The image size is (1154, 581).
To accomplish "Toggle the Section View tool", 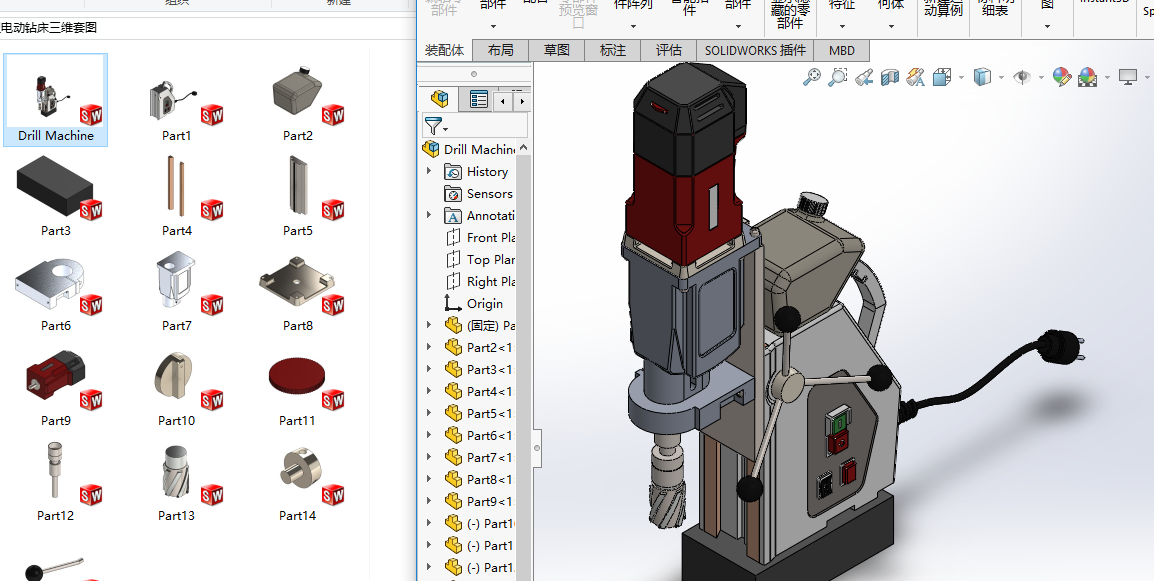I will coord(890,77).
